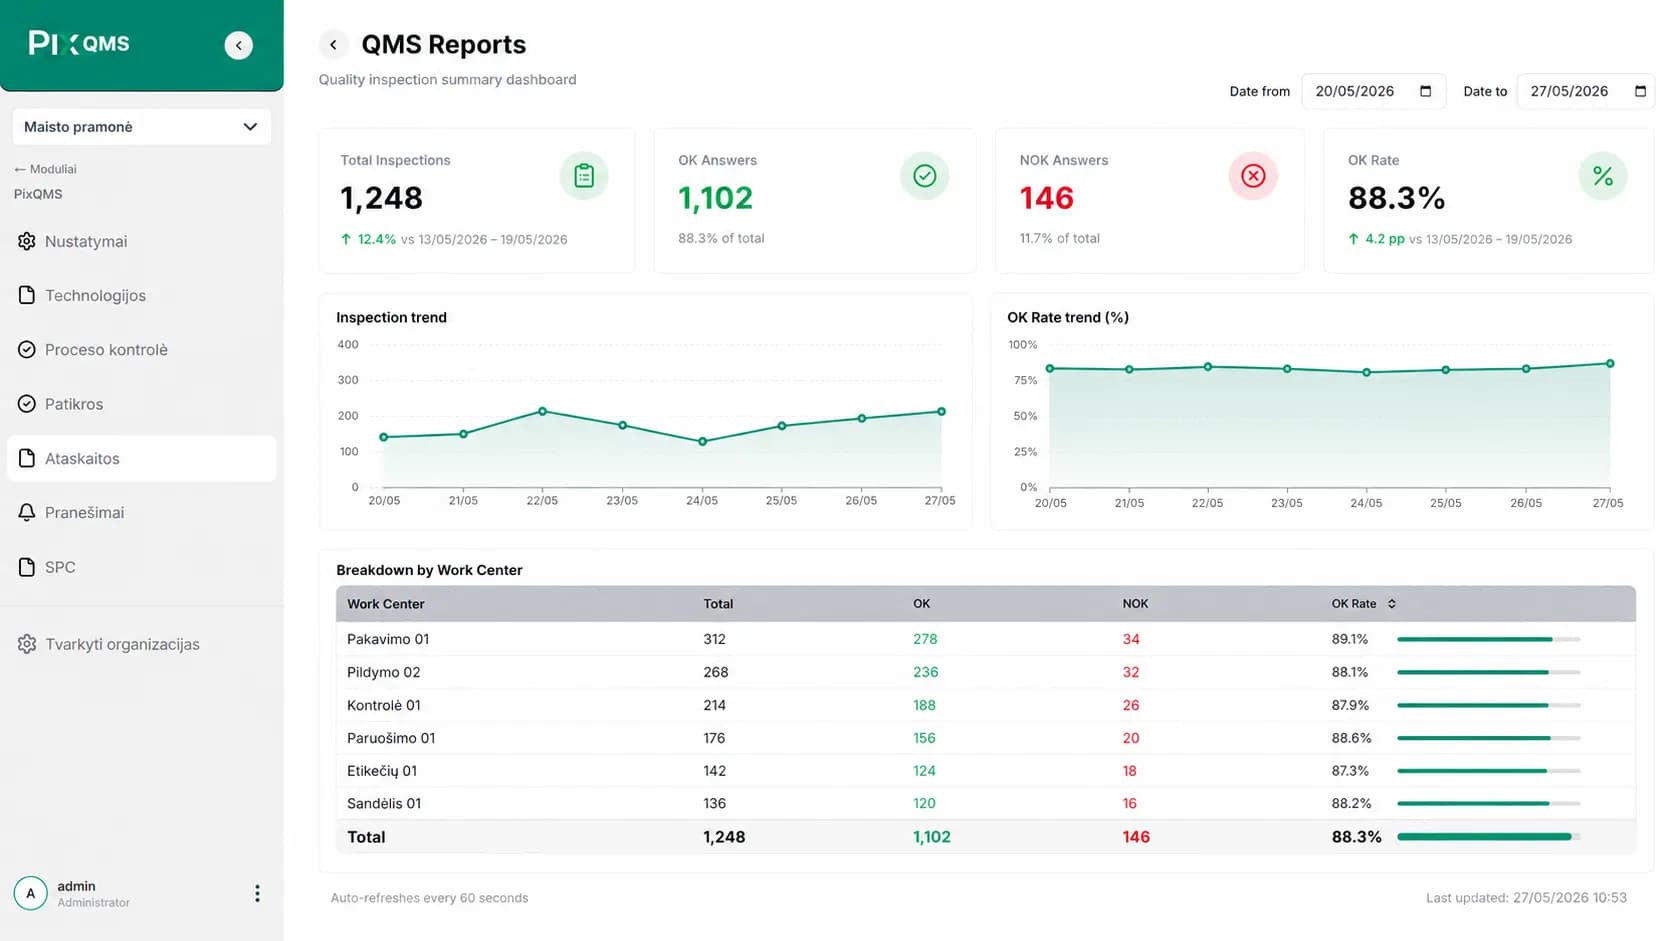
Task: Click the 88.3% OK Rate card value
Action: pyautogui.click(x=1396, y=198)
